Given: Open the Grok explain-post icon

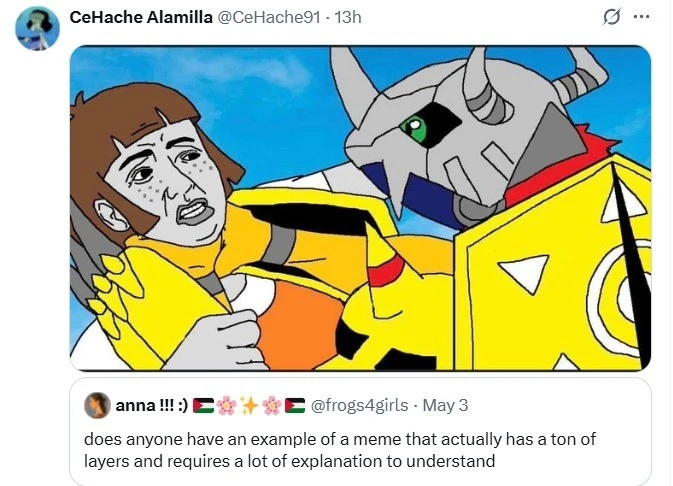Looking at the screenshot, I should 608,18.
